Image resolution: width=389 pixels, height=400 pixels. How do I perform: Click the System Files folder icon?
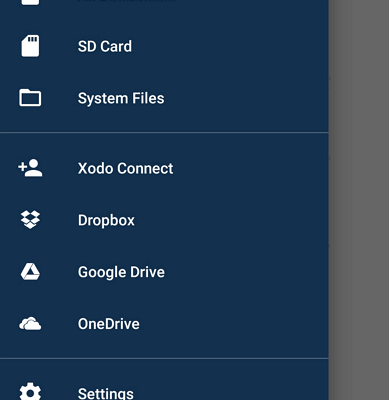click(x=30, y=98)
